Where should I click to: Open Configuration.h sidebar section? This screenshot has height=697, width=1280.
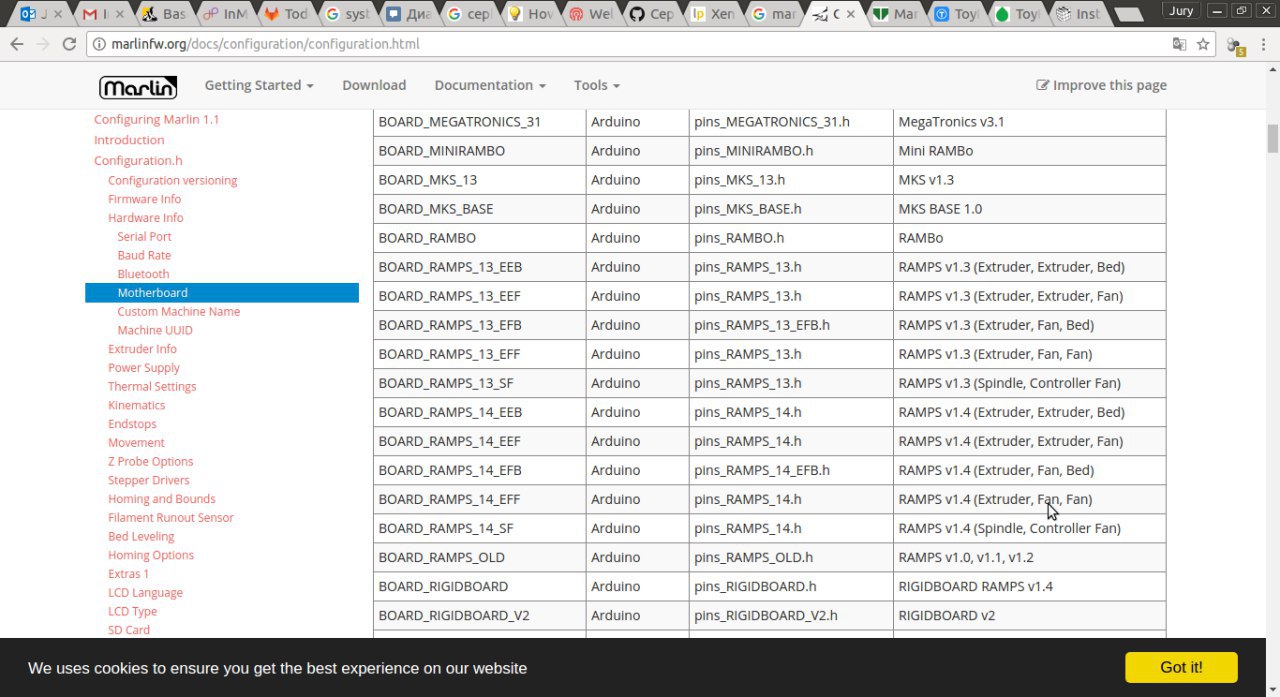point(138,160)
